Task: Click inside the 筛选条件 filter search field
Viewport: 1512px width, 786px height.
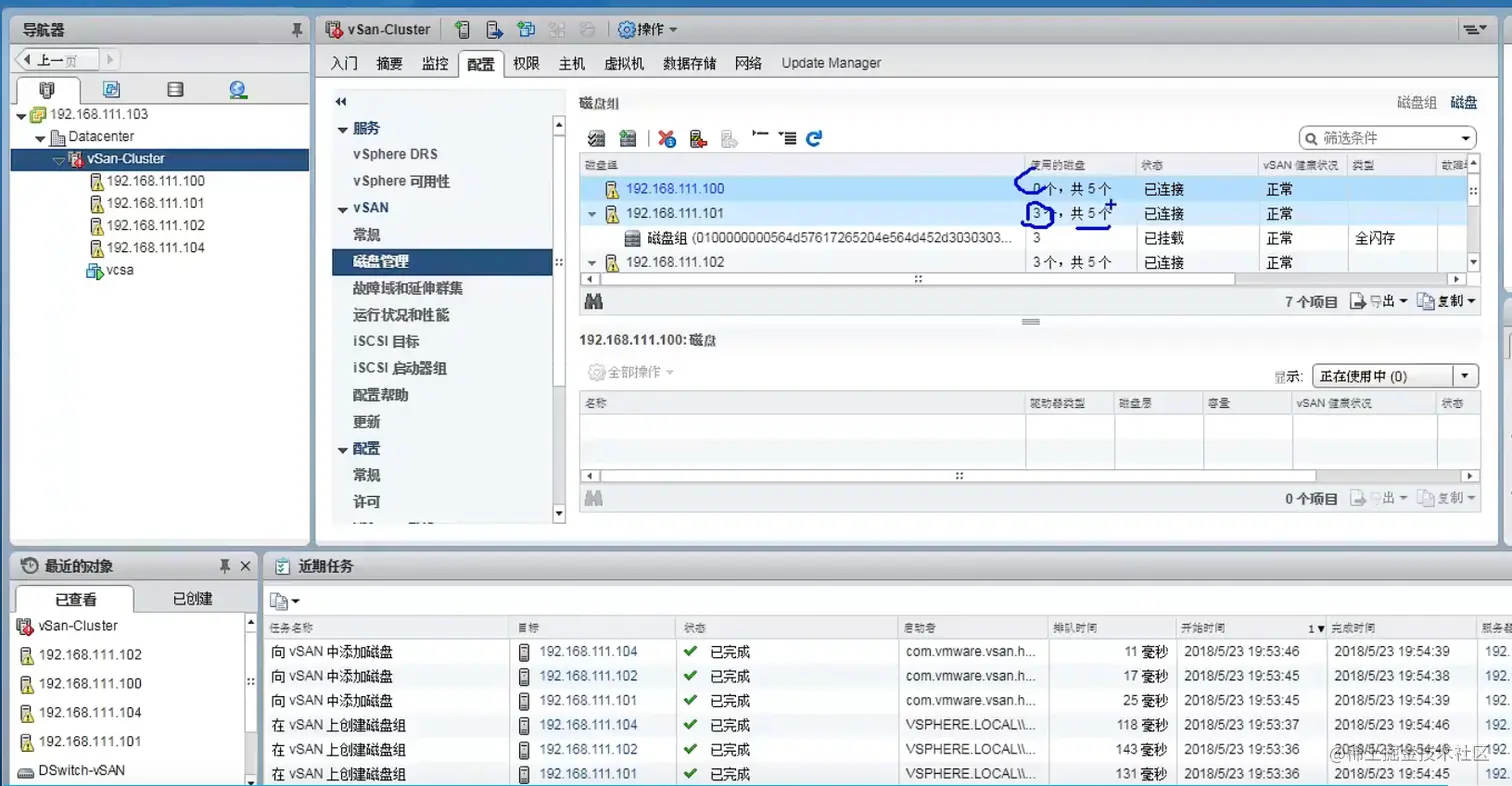Action: click(x=1388, y=138)
